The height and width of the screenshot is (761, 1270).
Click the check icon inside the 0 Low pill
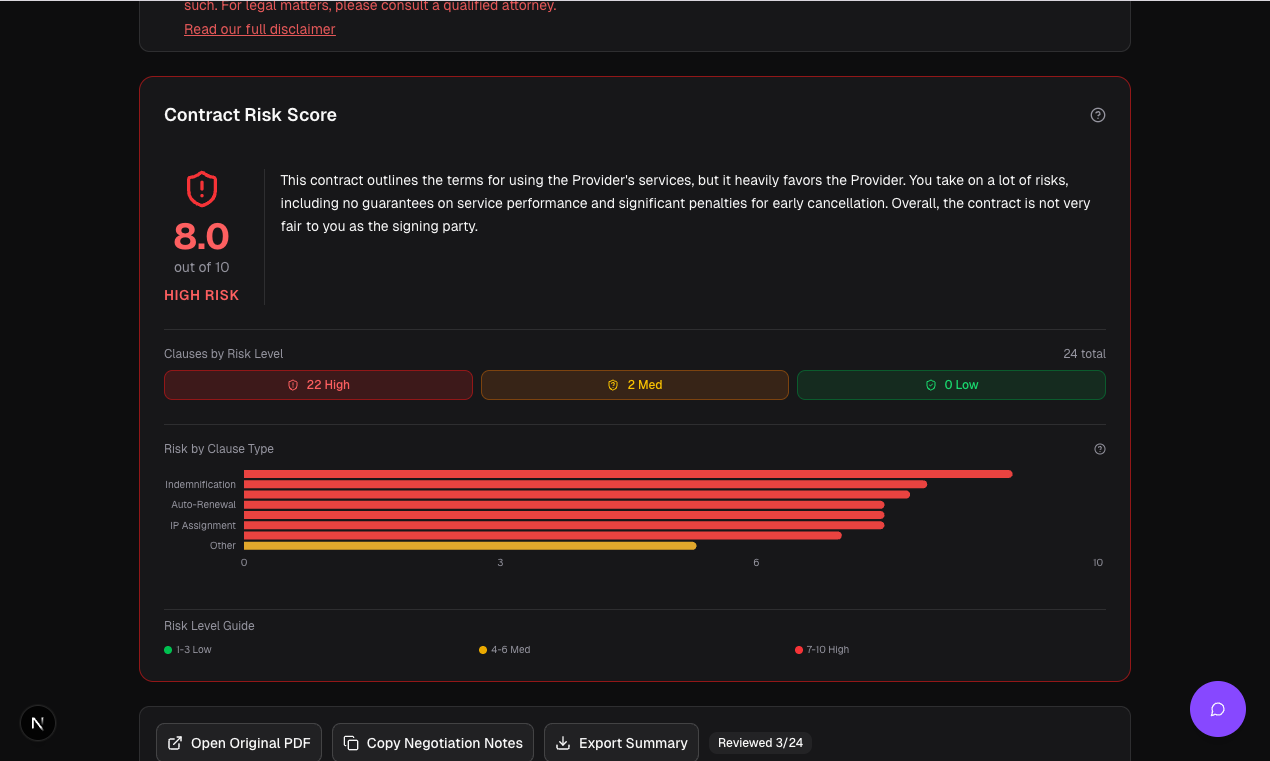click(x=930, y=384)
